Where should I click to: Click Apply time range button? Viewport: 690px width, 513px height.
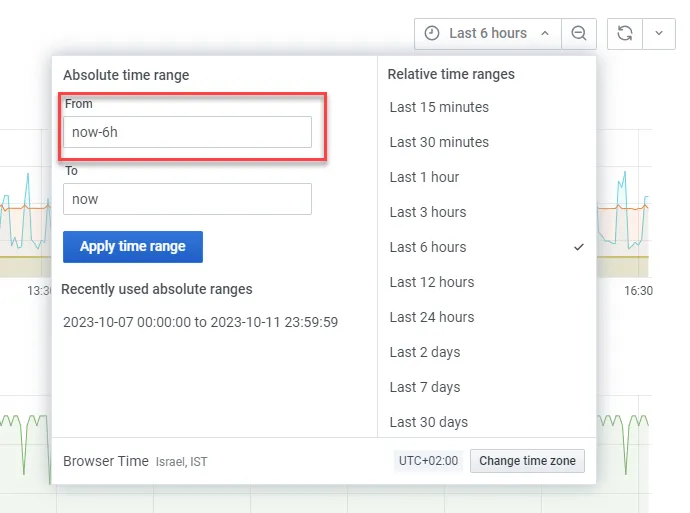(133, 247)
